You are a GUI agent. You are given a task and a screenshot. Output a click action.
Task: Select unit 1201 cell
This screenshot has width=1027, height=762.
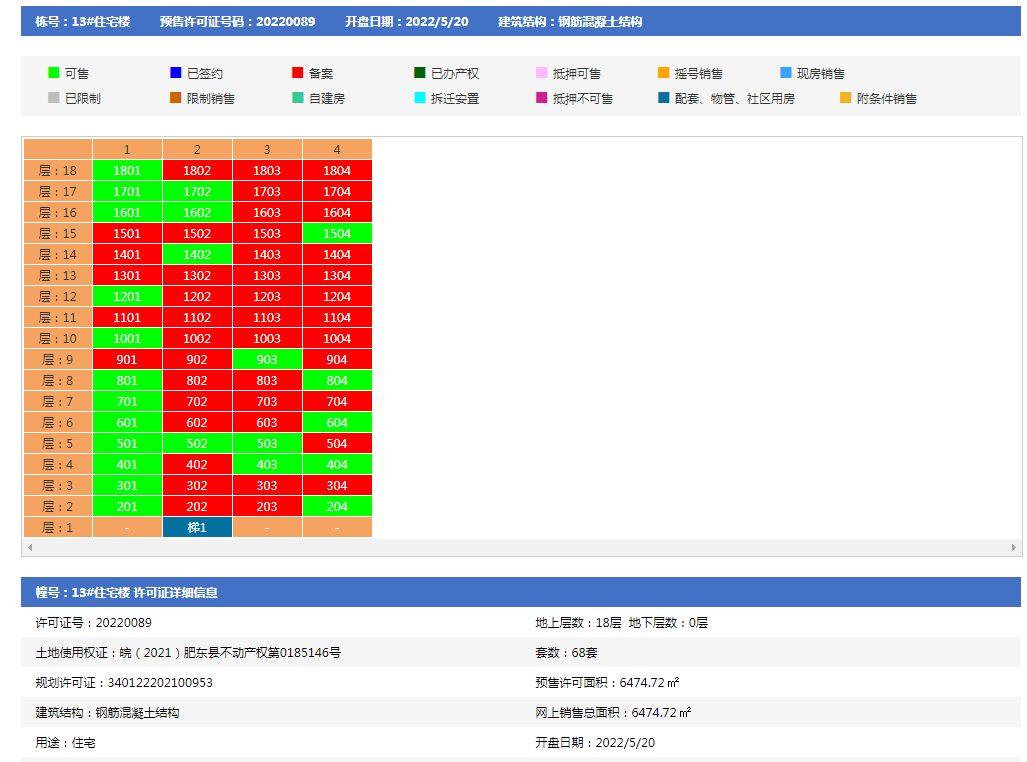[x=127, y=296]
